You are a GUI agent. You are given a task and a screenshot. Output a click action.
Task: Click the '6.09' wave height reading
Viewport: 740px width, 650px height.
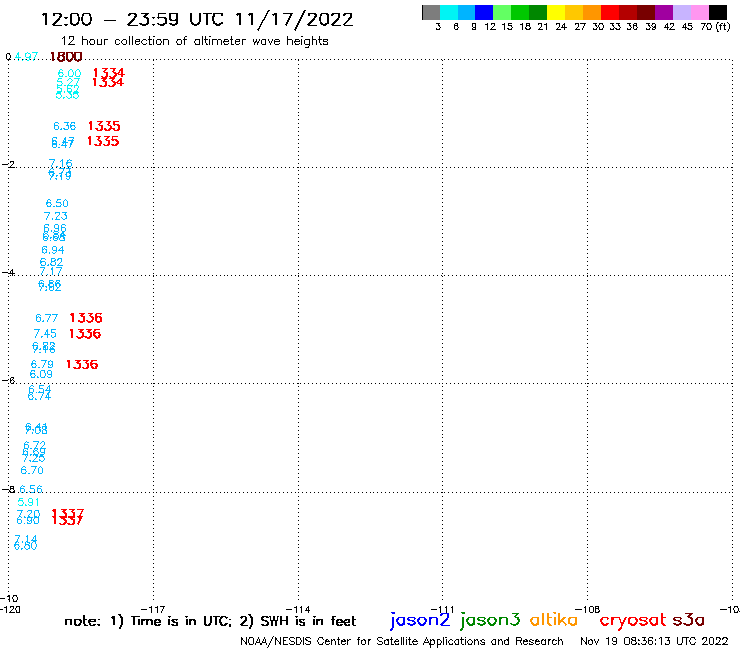(41, 374)
